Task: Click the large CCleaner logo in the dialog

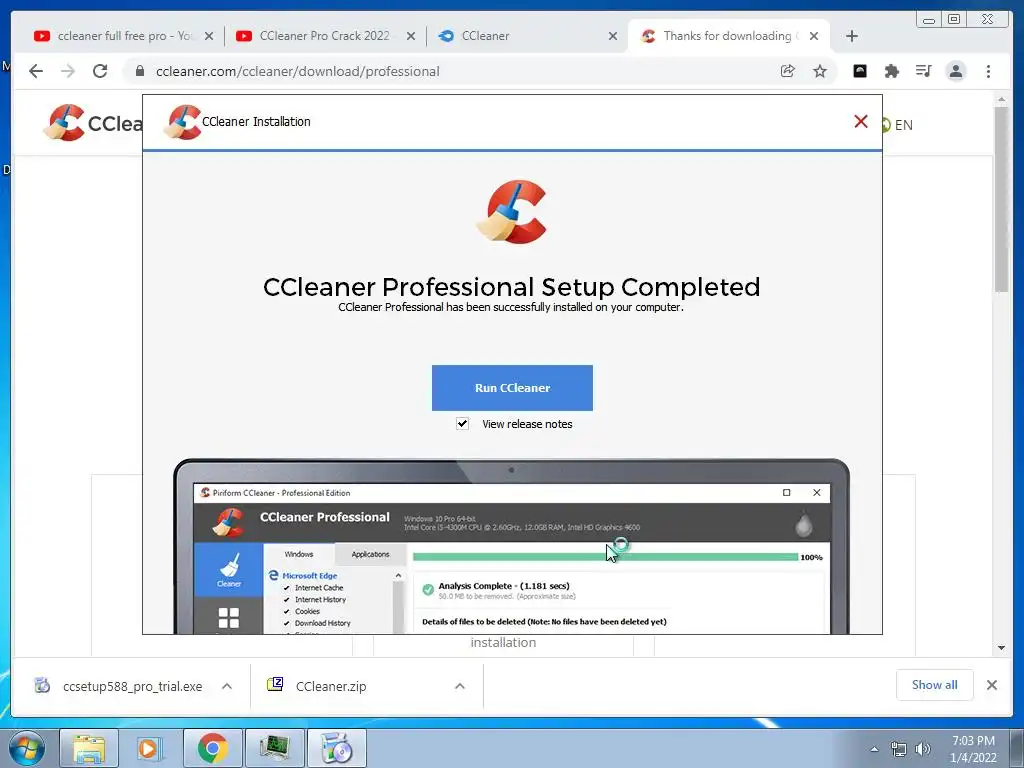Action: click(512, 212)
